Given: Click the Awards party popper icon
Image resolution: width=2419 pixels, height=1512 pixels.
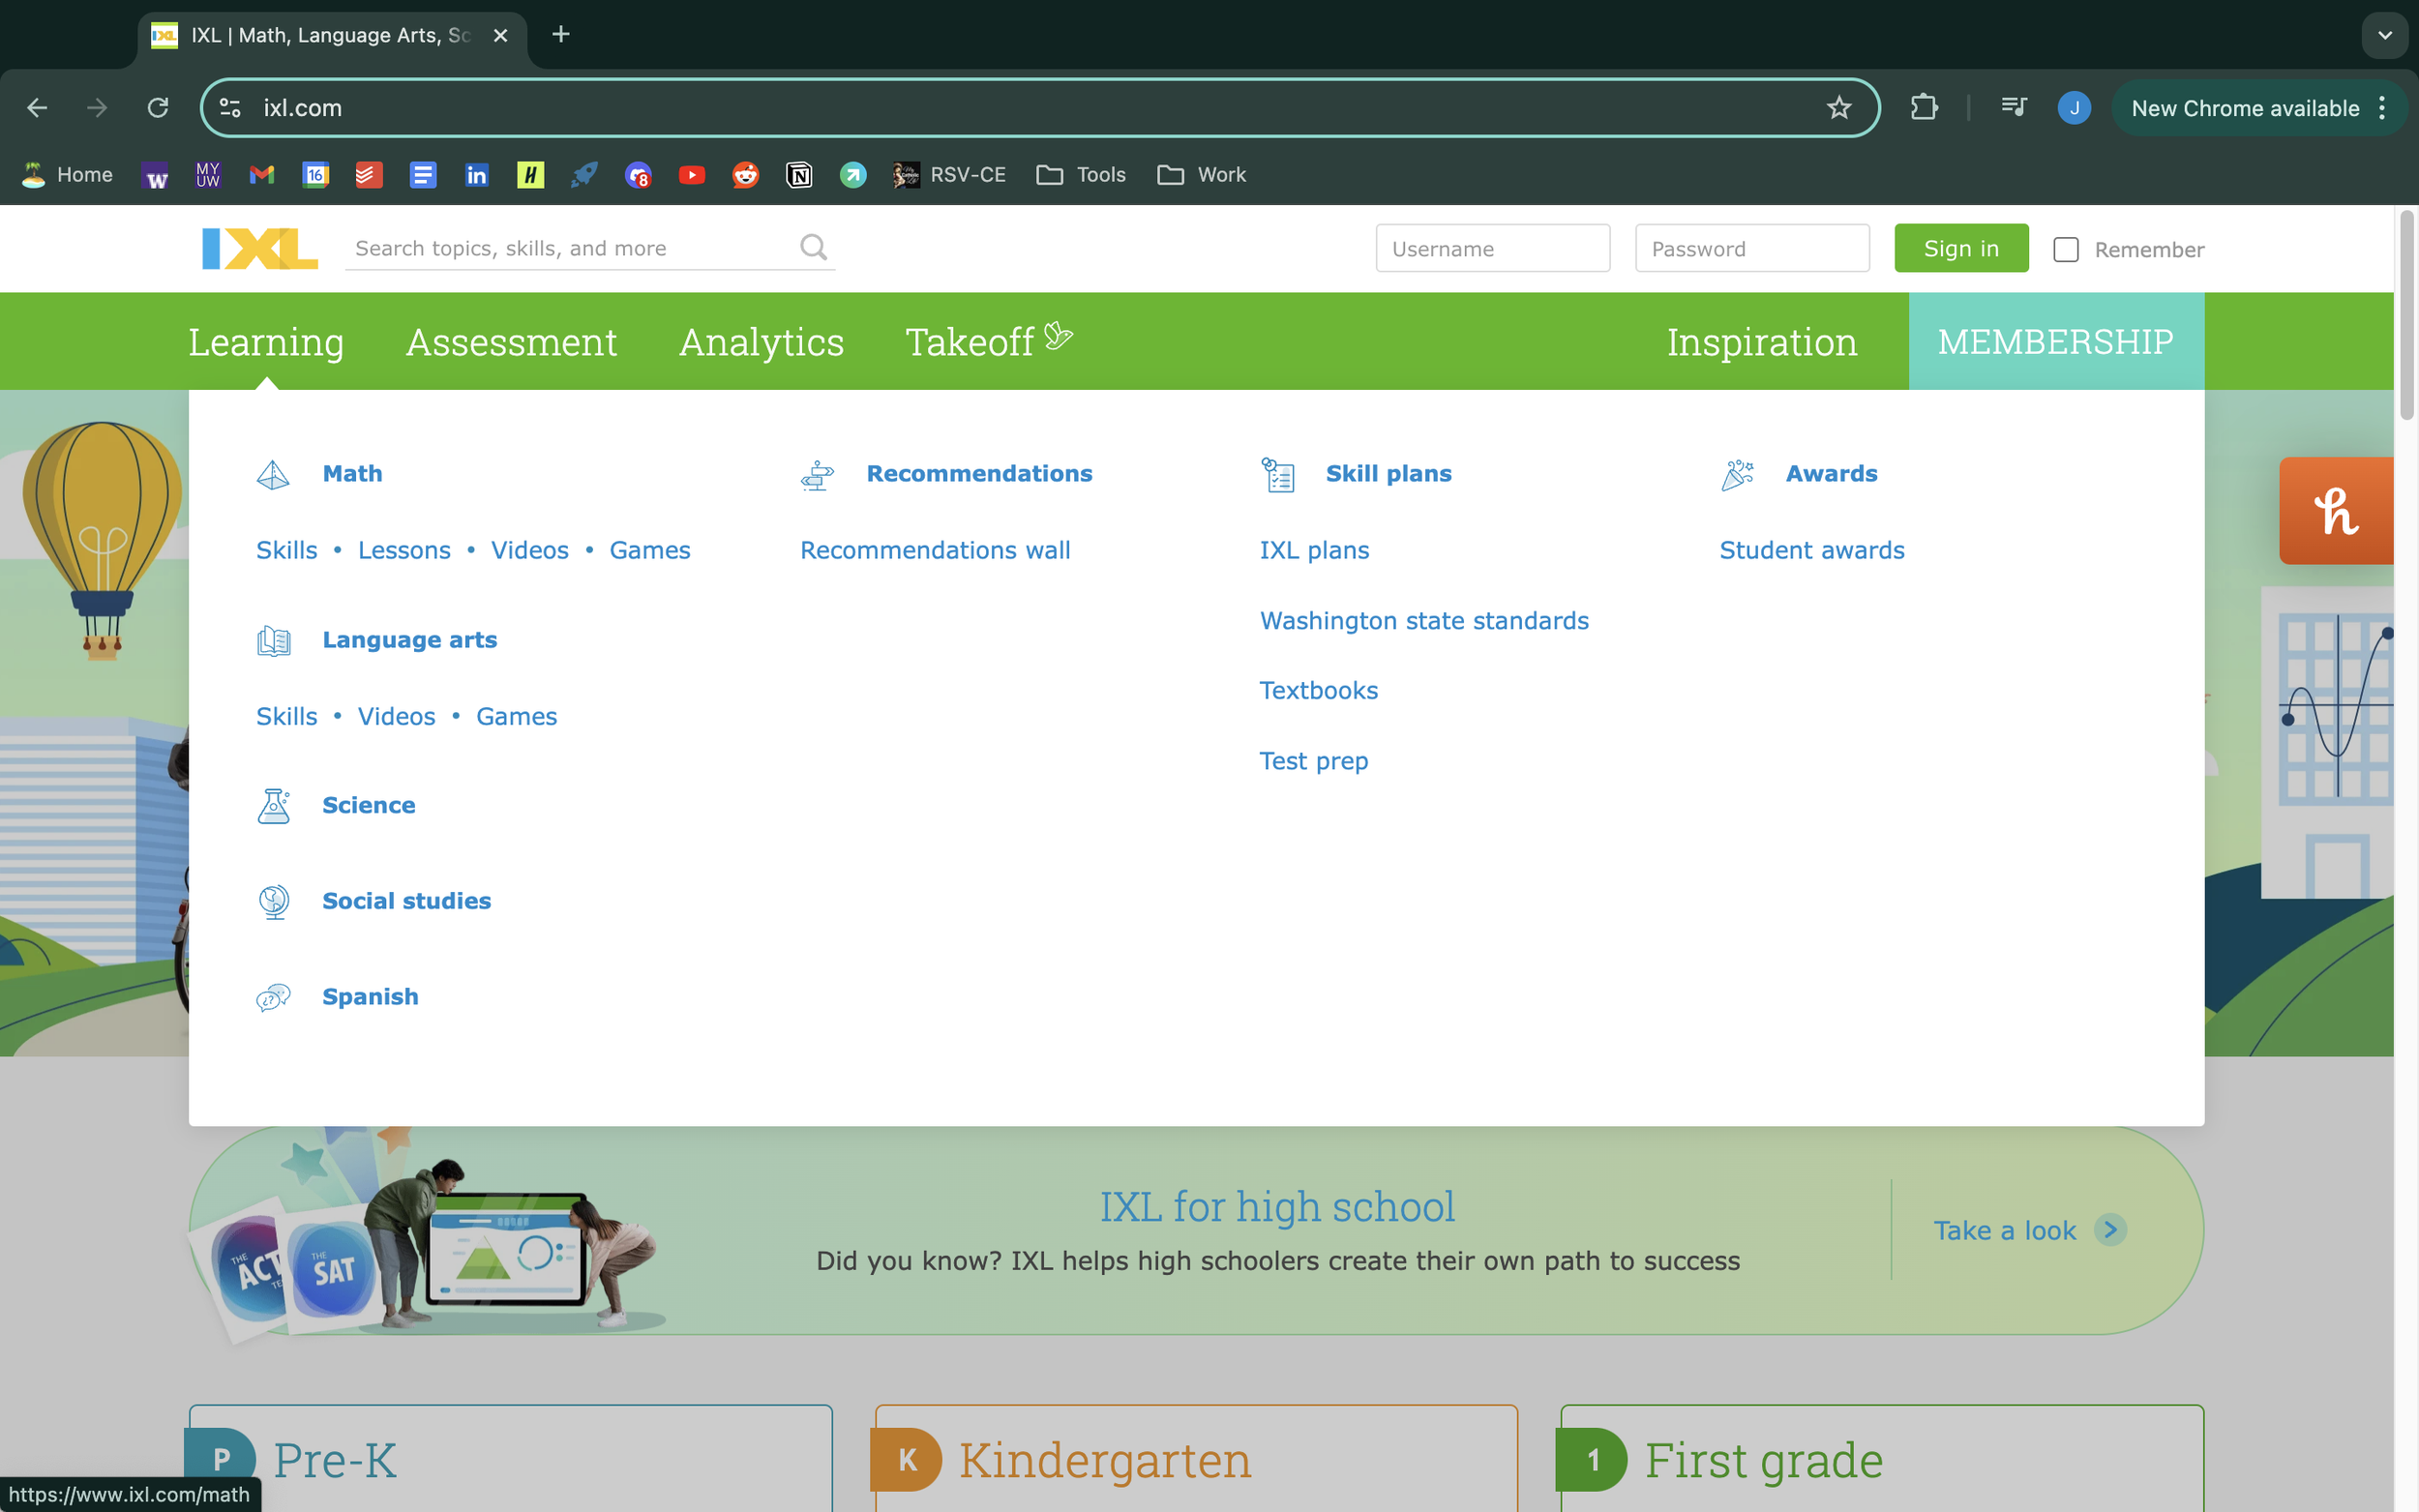Looking at the screenshot, I should click(x=1738, y=474).
